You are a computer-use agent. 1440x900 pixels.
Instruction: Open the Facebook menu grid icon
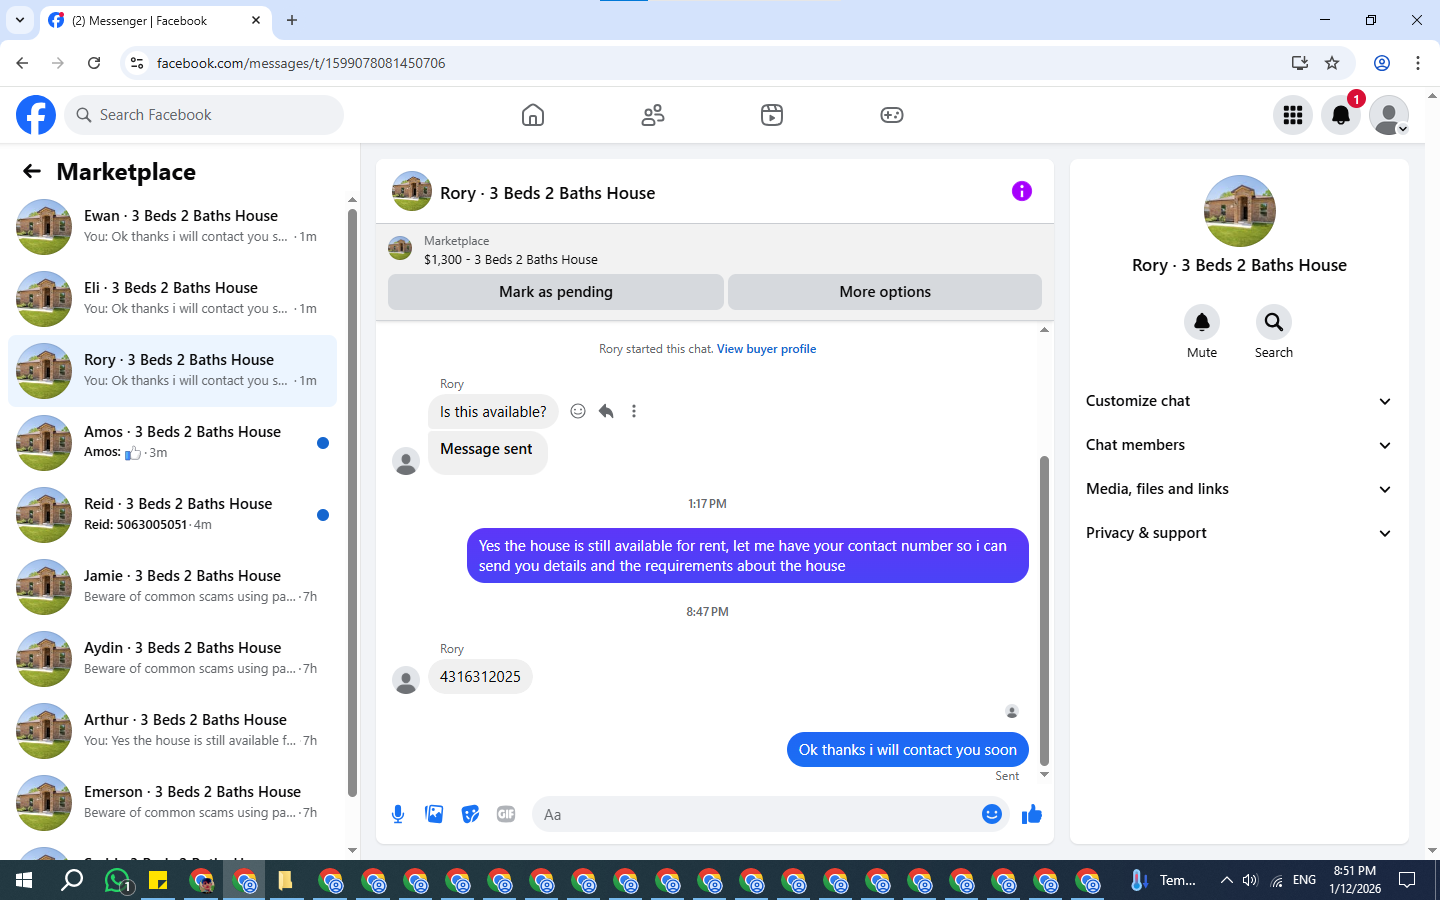click(x=1293, y=115)
